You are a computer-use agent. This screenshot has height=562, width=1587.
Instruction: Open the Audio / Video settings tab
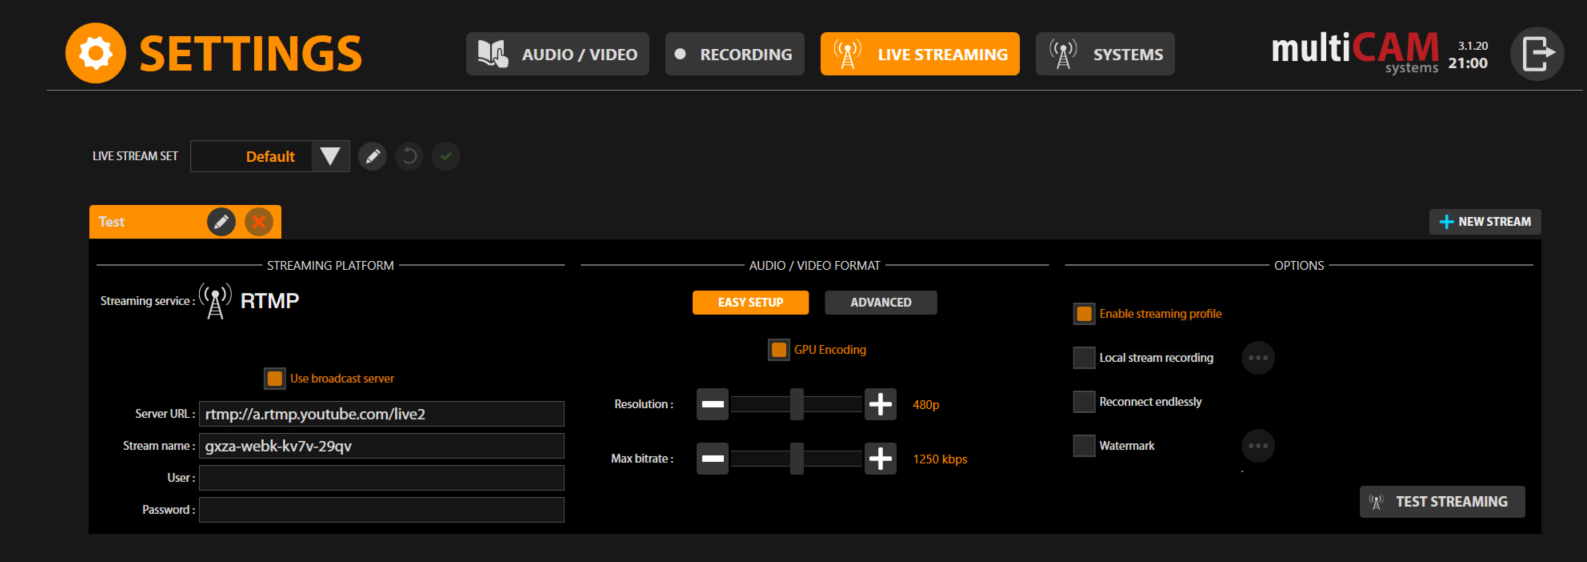pyautogui.click(x=558, y=54)
